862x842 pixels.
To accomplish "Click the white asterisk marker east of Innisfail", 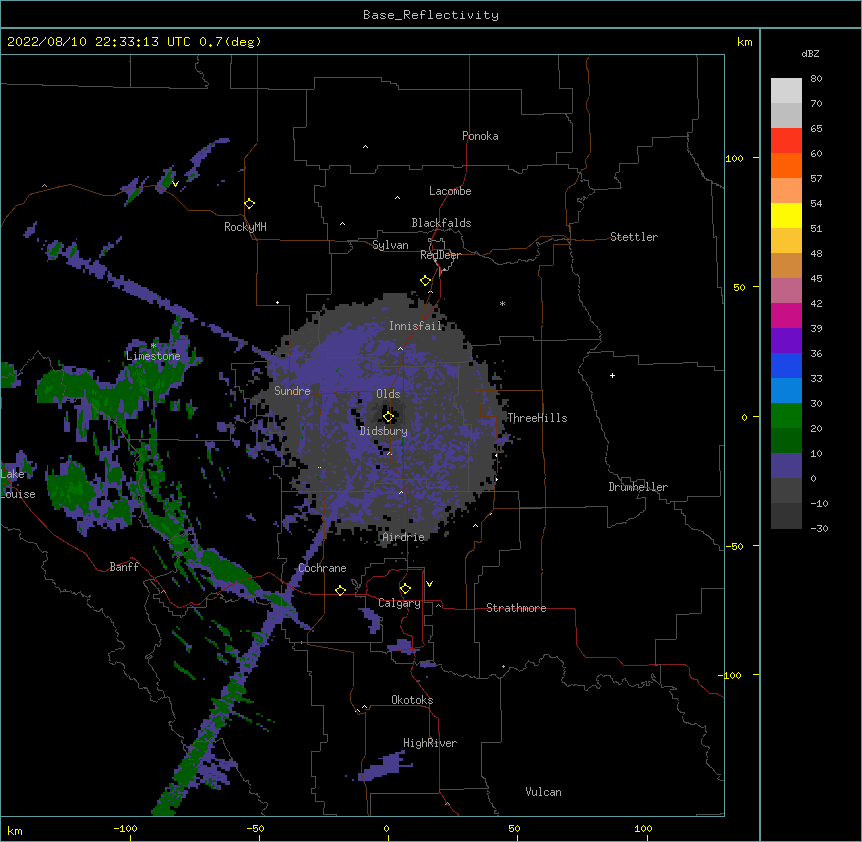I will [502, 303].
